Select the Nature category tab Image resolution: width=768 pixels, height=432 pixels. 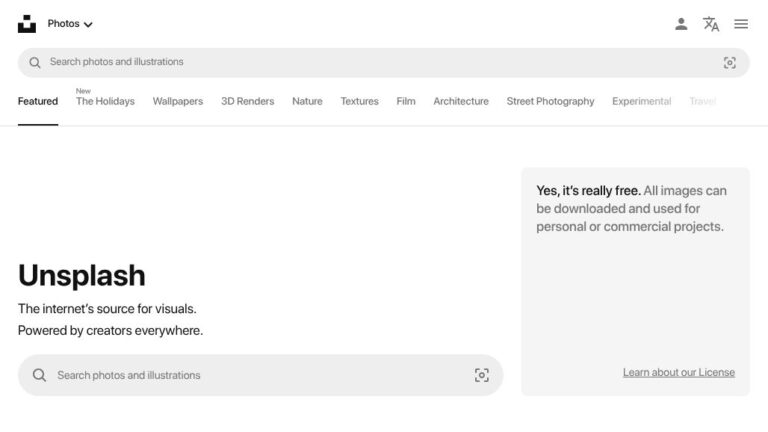coord(307,101)
